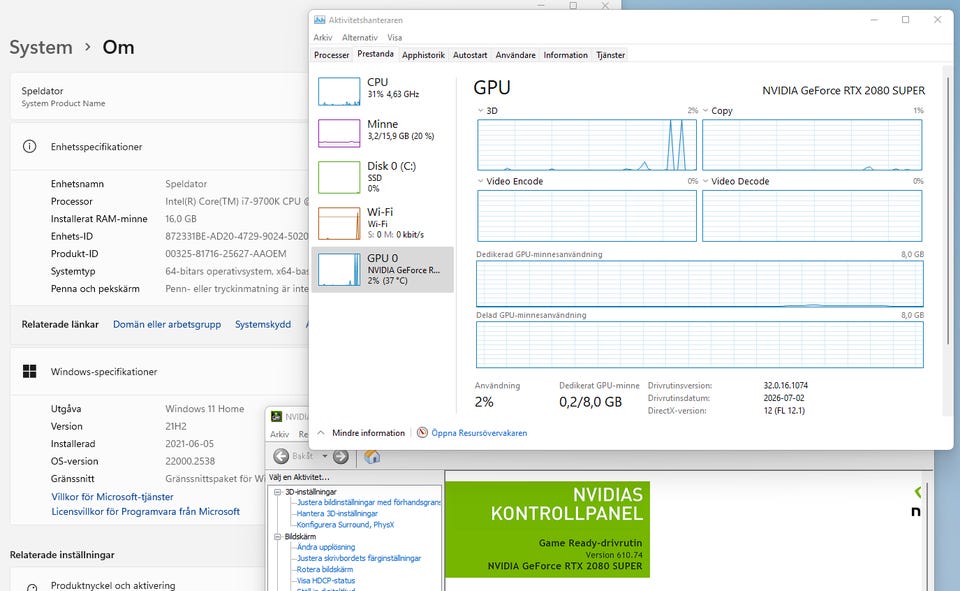Collapse the Bildskärm tree node
This screenshot has width=960, height=591.
coord(277,536)
